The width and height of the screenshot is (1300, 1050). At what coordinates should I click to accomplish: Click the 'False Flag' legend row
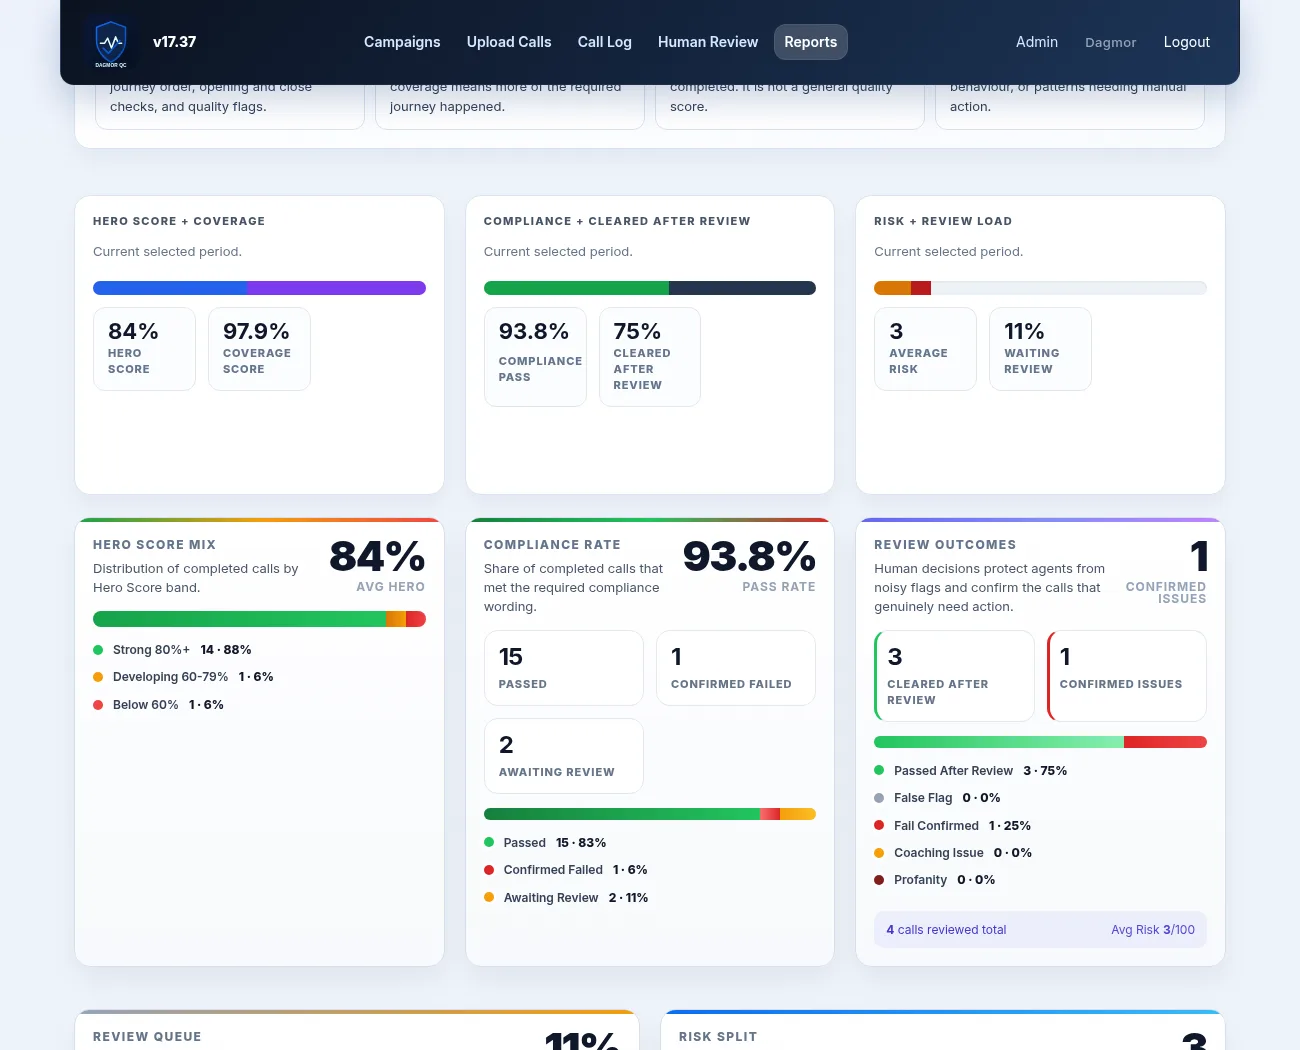[937, 798]
